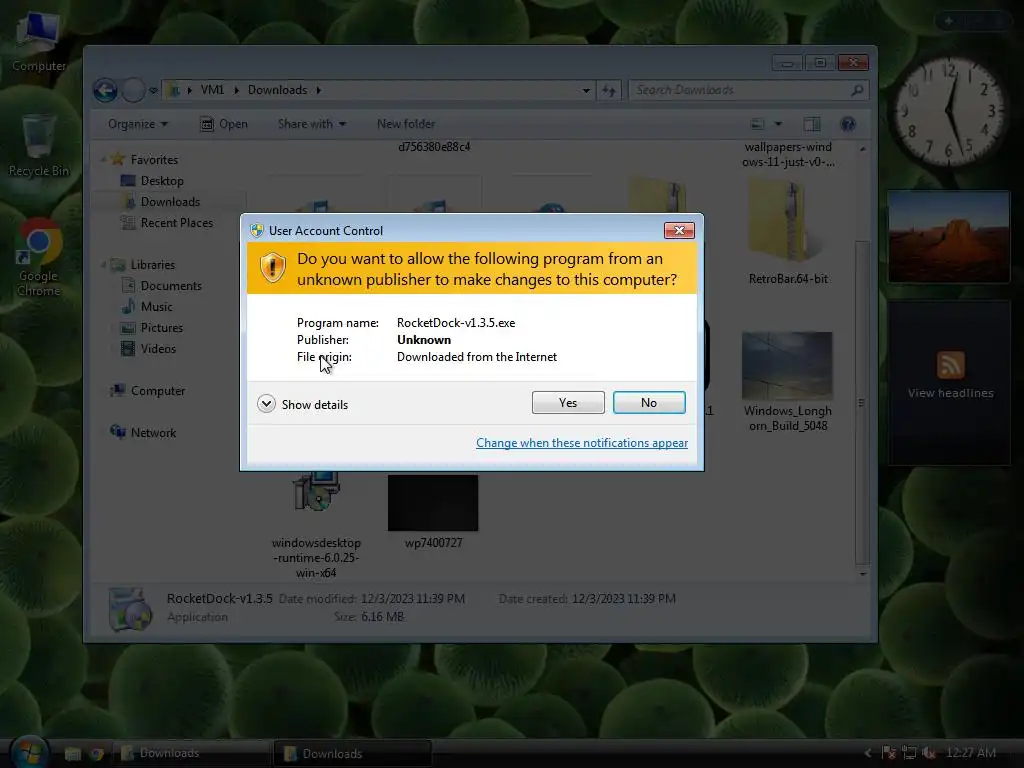Click New folder toolbar button
Image resolution: width=1024 pixels, height=768 pixels.
(406, 124)
